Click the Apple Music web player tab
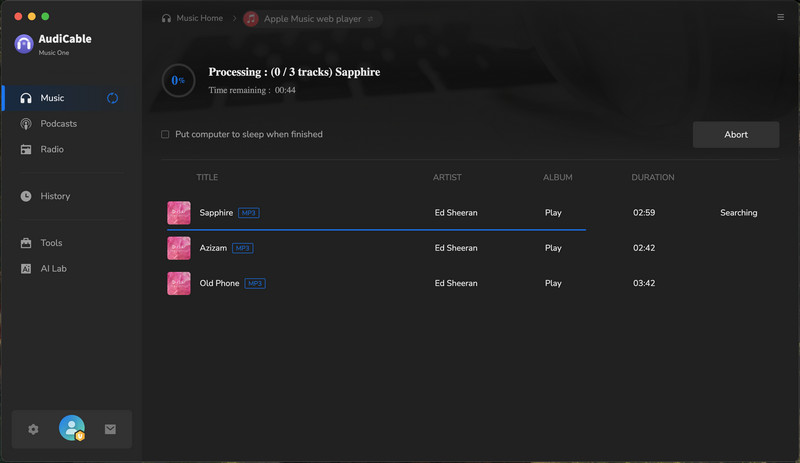The height and width of the screenshot is (463, 800). [x=312, y=19]
